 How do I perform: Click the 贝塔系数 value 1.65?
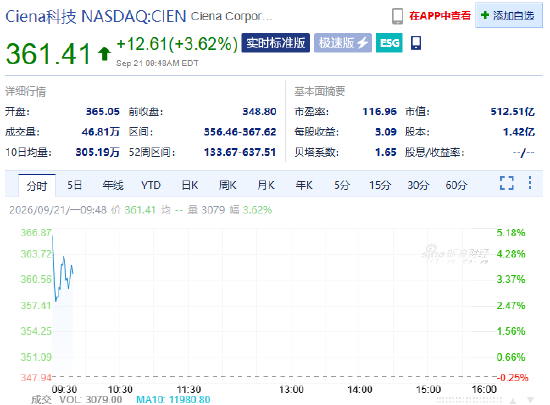tap(386, 152)
